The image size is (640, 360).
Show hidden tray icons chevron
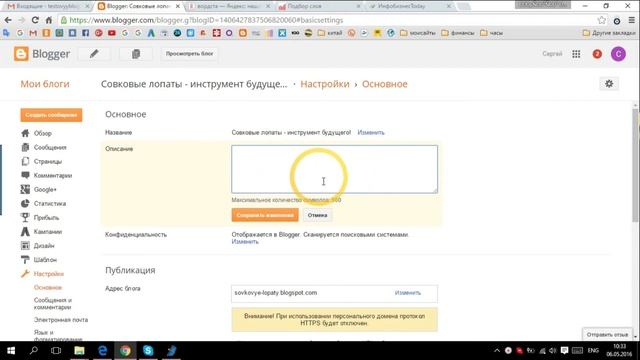coord(497,351)
